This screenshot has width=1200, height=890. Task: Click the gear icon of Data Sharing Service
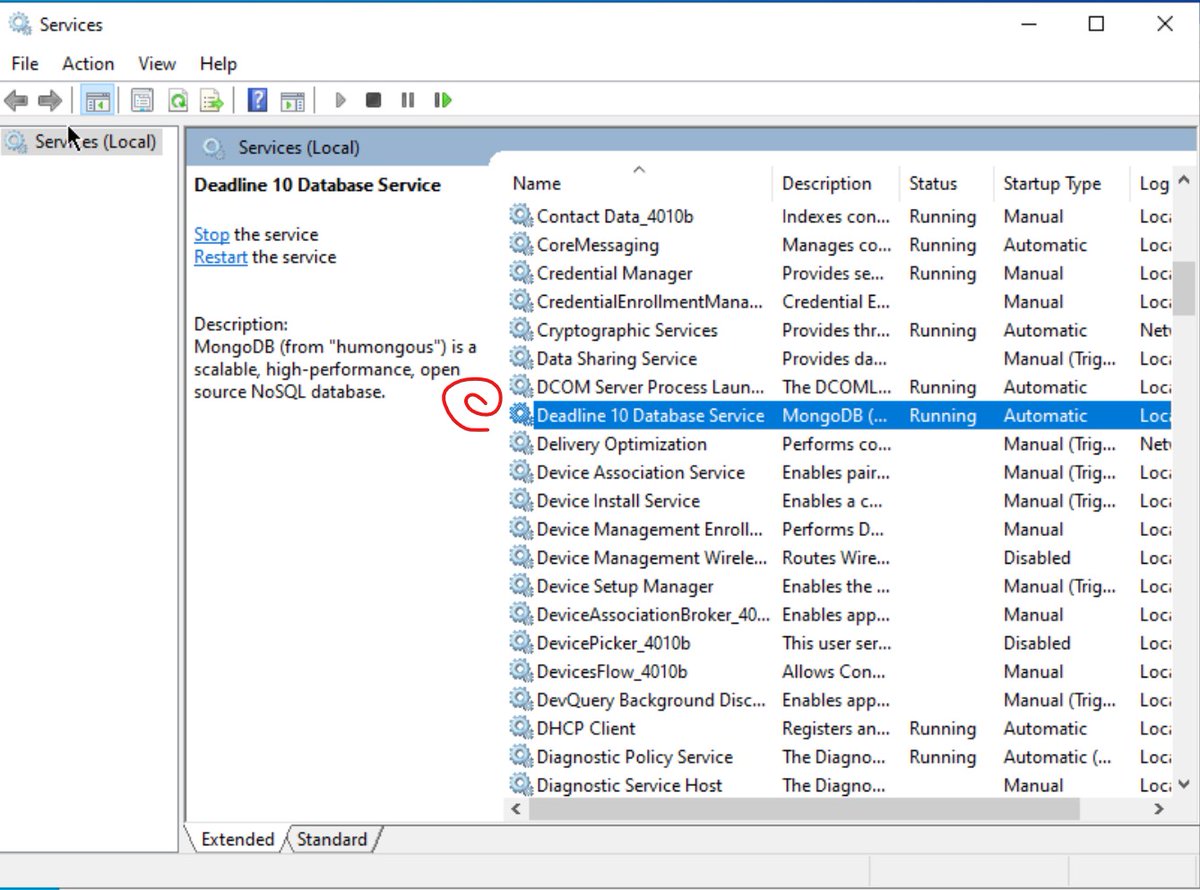[x=521, y=358]
